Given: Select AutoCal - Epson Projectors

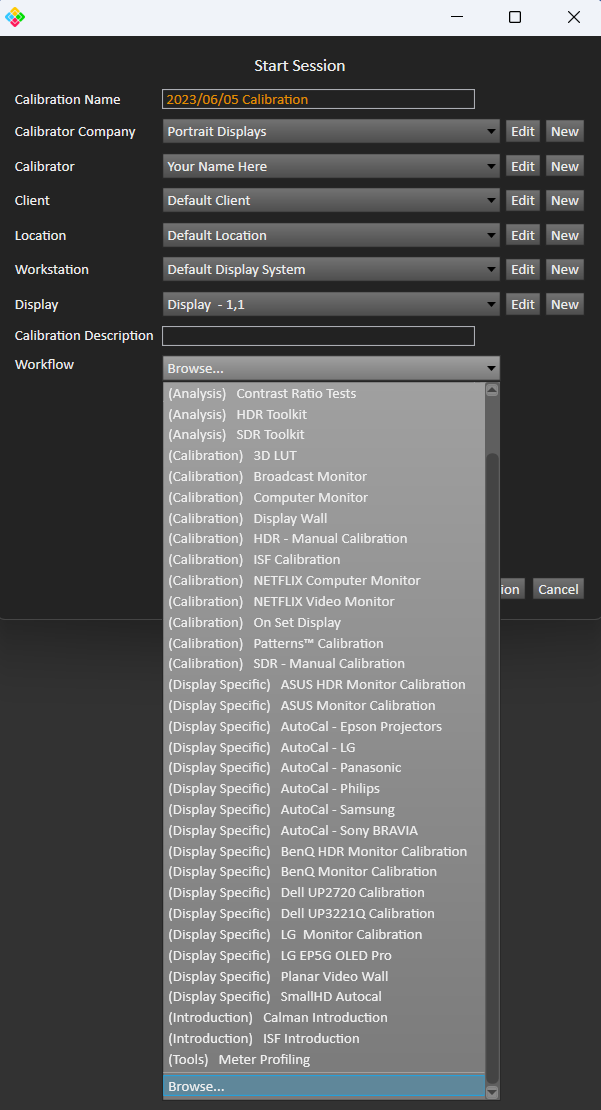Looking at the screenshot, I should coord(324,726).
